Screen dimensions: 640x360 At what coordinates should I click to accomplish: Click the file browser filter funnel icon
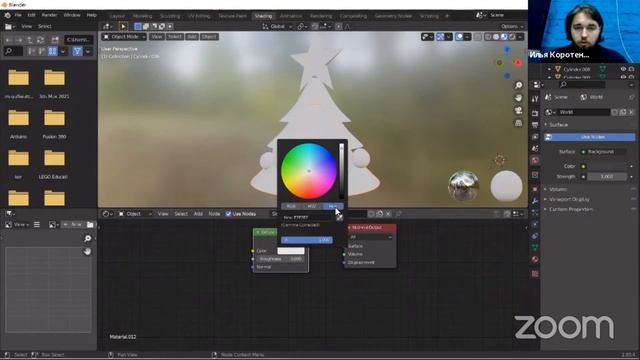[77, 51]
